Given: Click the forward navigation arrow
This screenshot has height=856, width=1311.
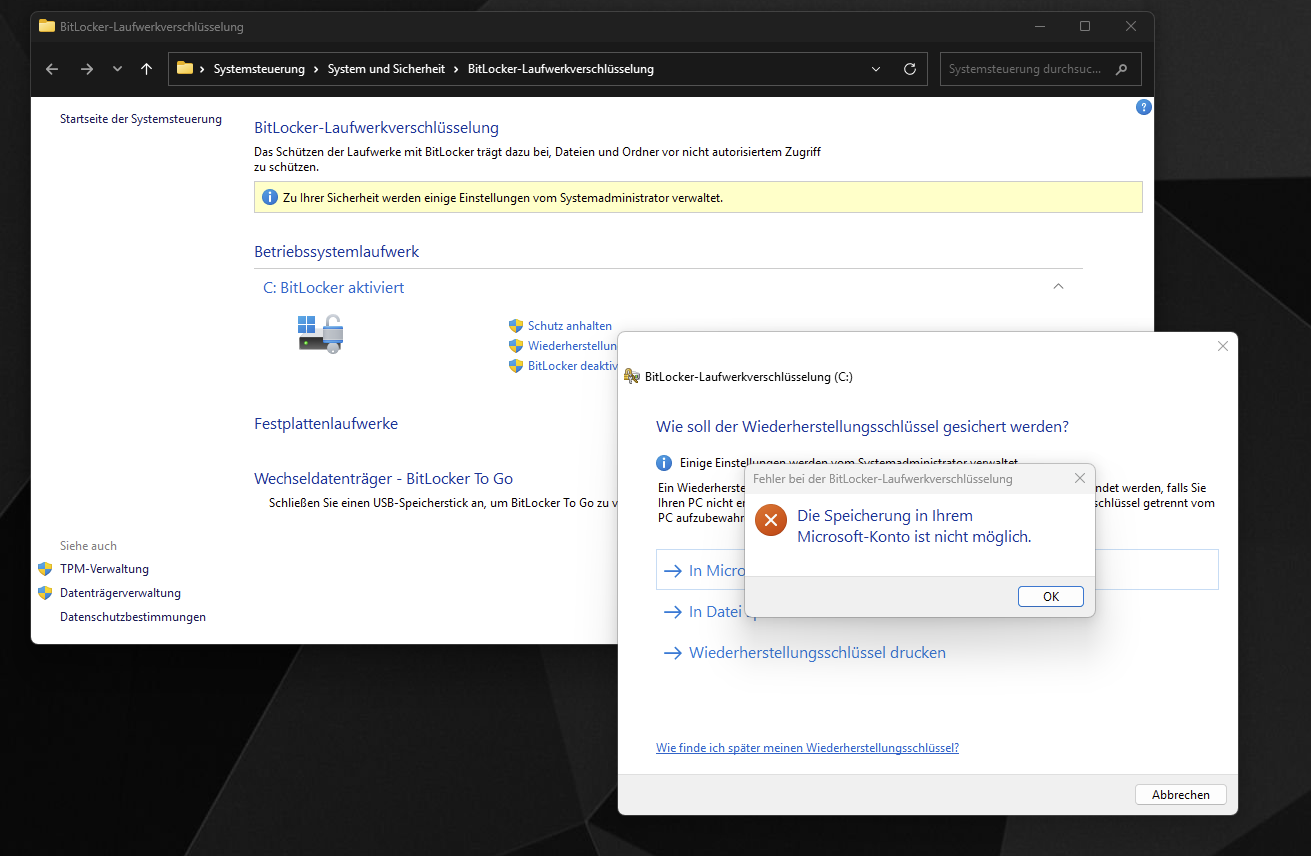Looking at the screenshot, I should pyautogui.click(x=87, y=69).
